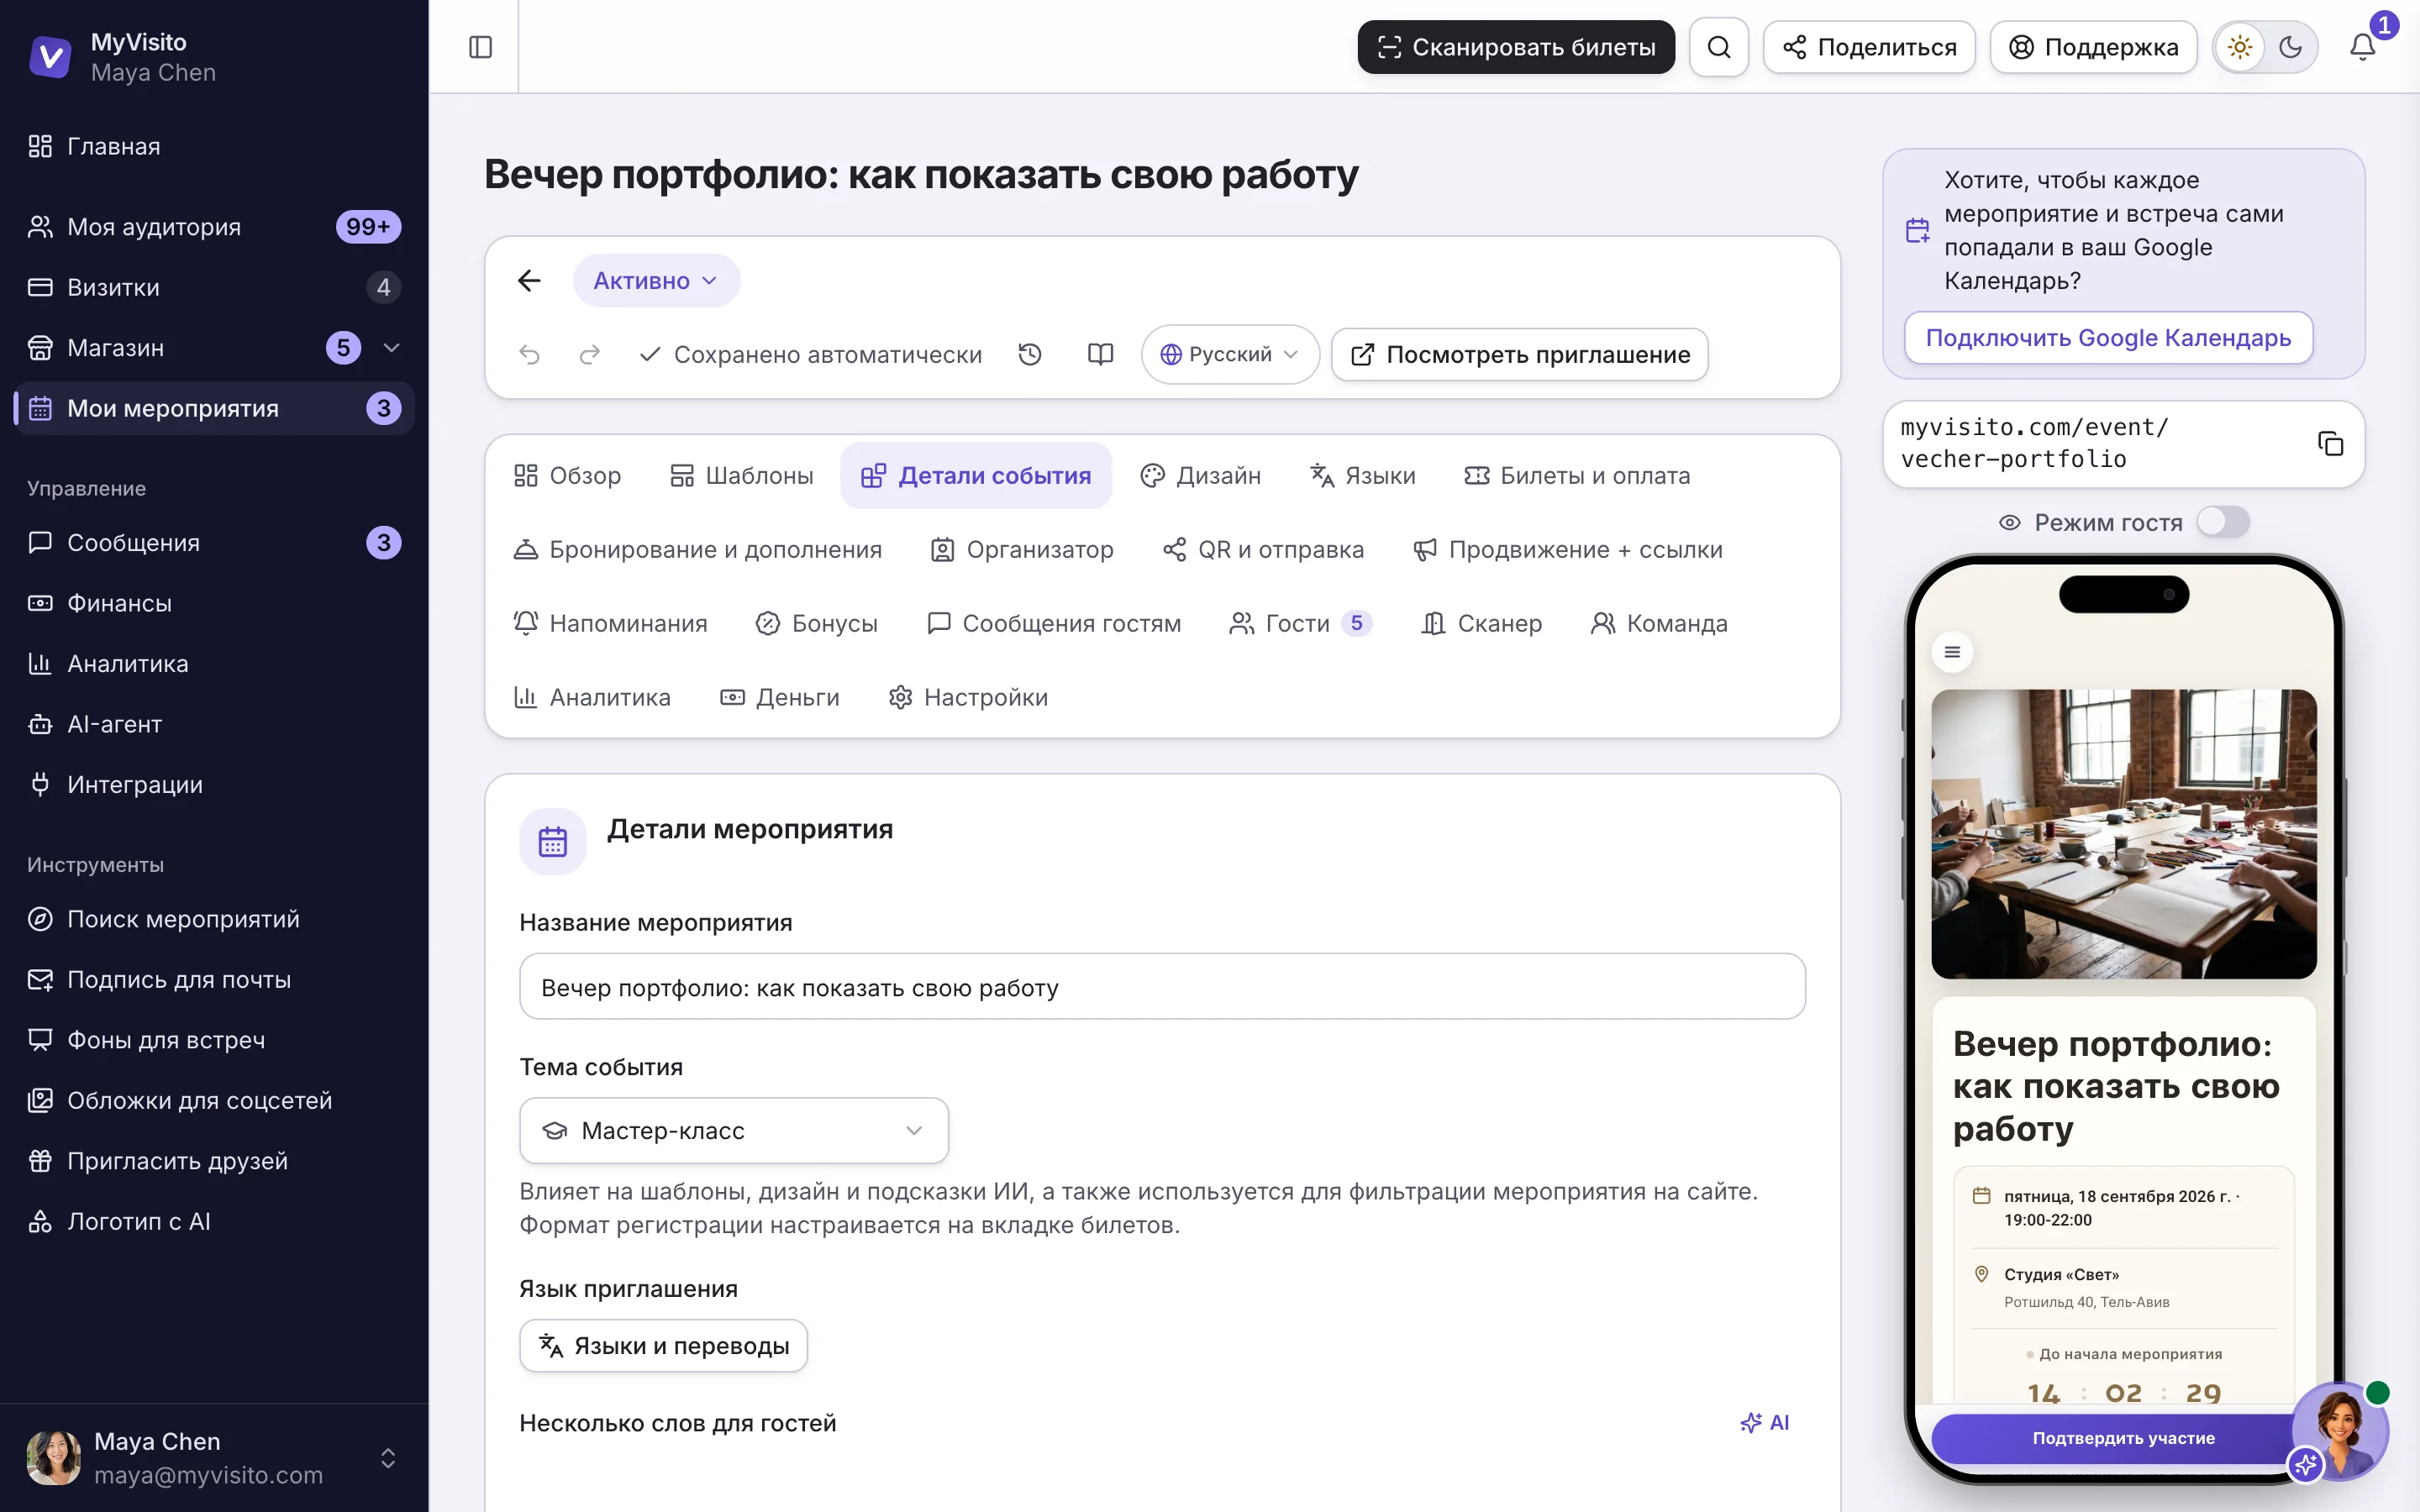Open the AI assistant avatar

click(2340, 1432)
